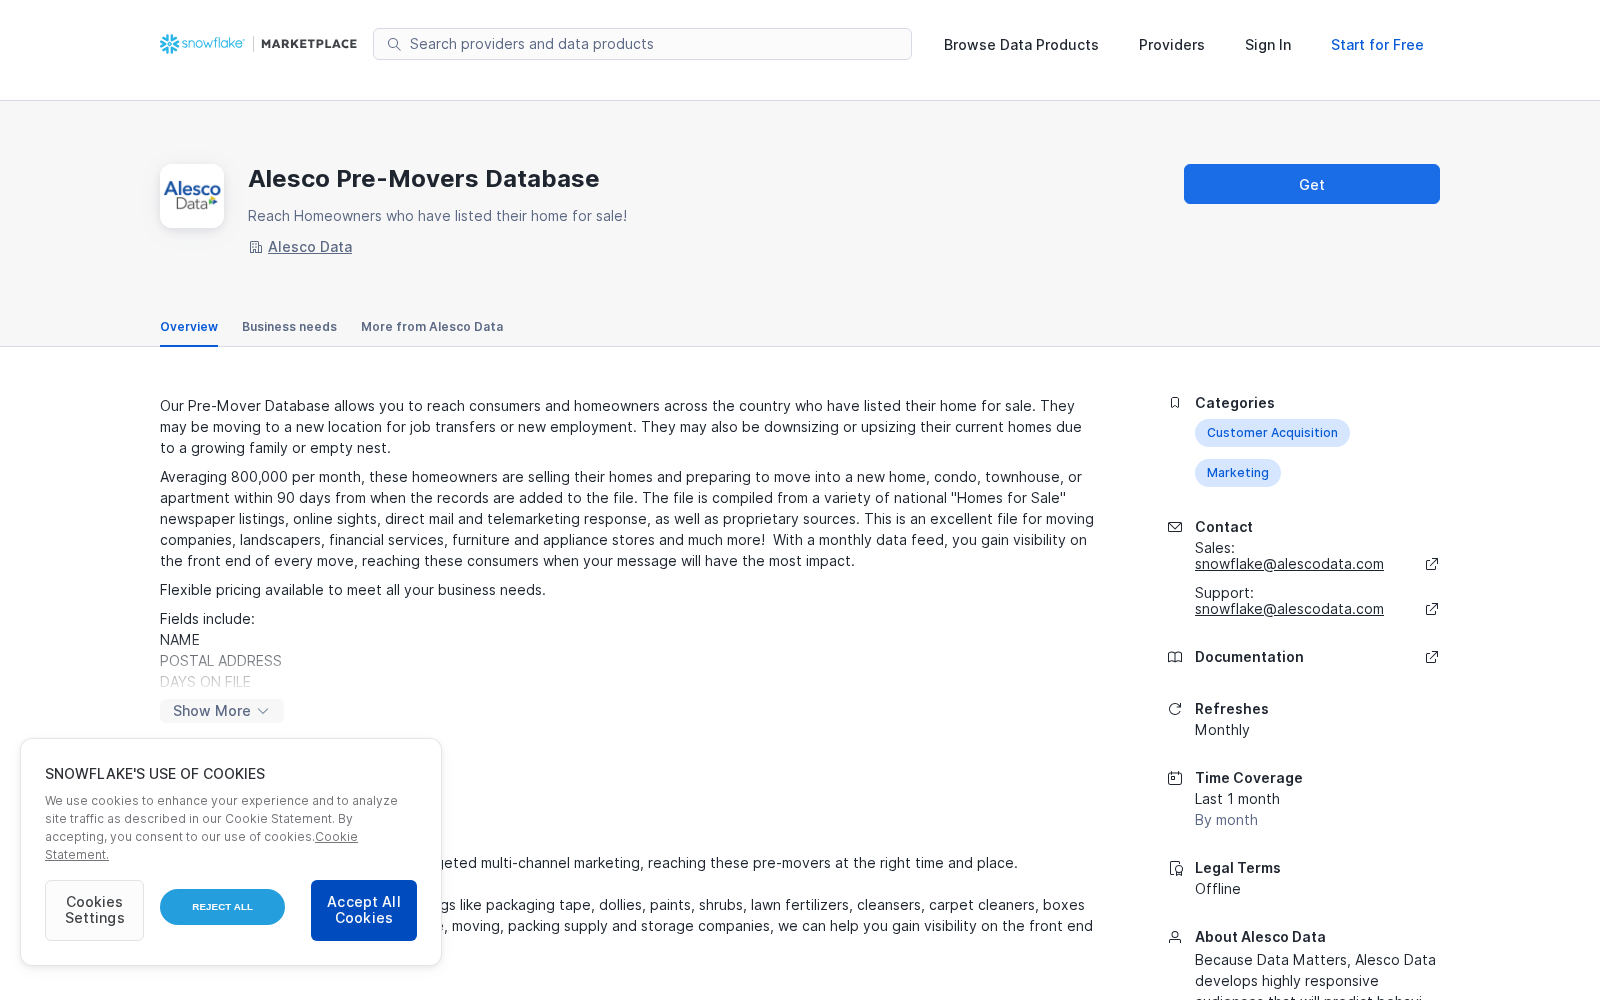The image size is (1600, 1000).
Task: Switch to the Overview tab
Action: coord(189,327)
